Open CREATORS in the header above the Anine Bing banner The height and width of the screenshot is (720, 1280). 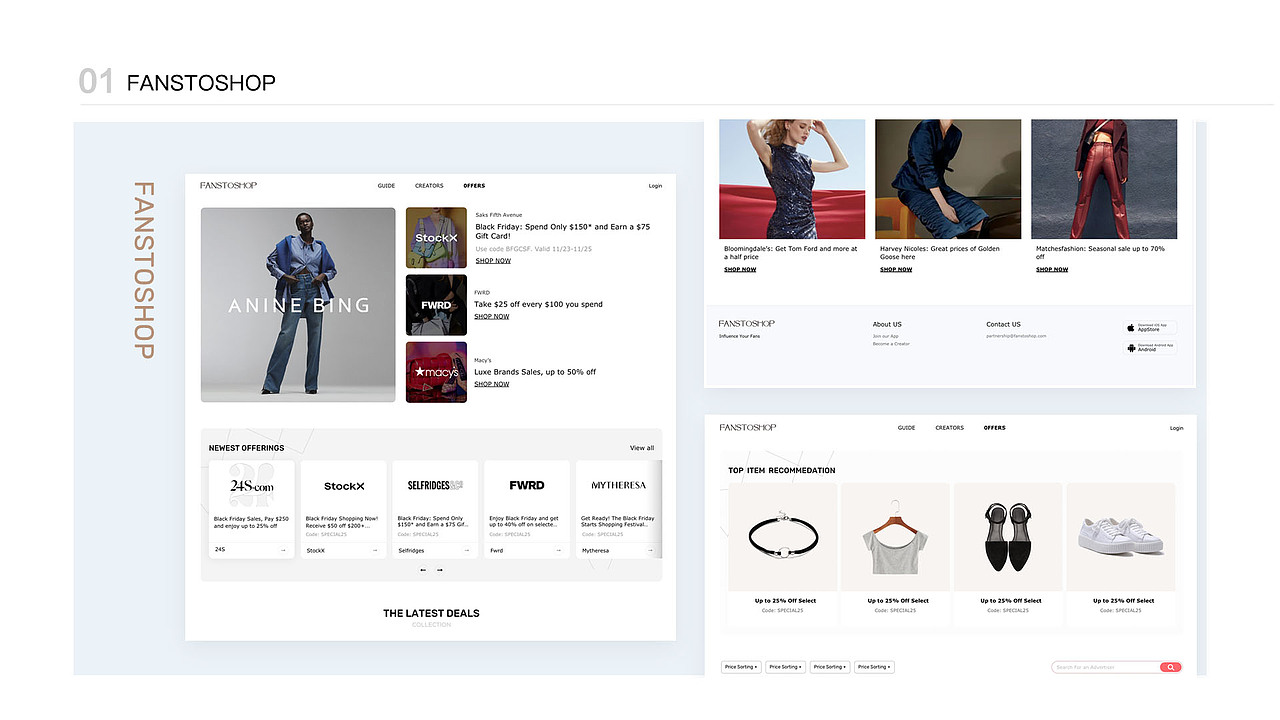[429, 186]
